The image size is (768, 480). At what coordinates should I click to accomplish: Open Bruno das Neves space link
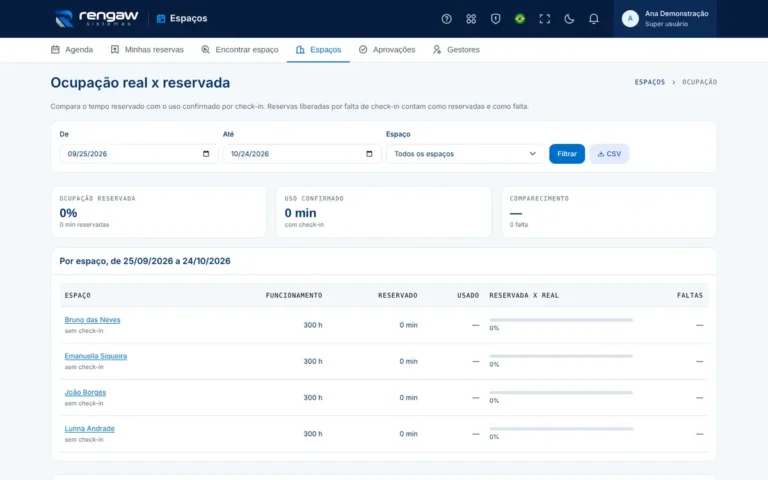[92, 320]
